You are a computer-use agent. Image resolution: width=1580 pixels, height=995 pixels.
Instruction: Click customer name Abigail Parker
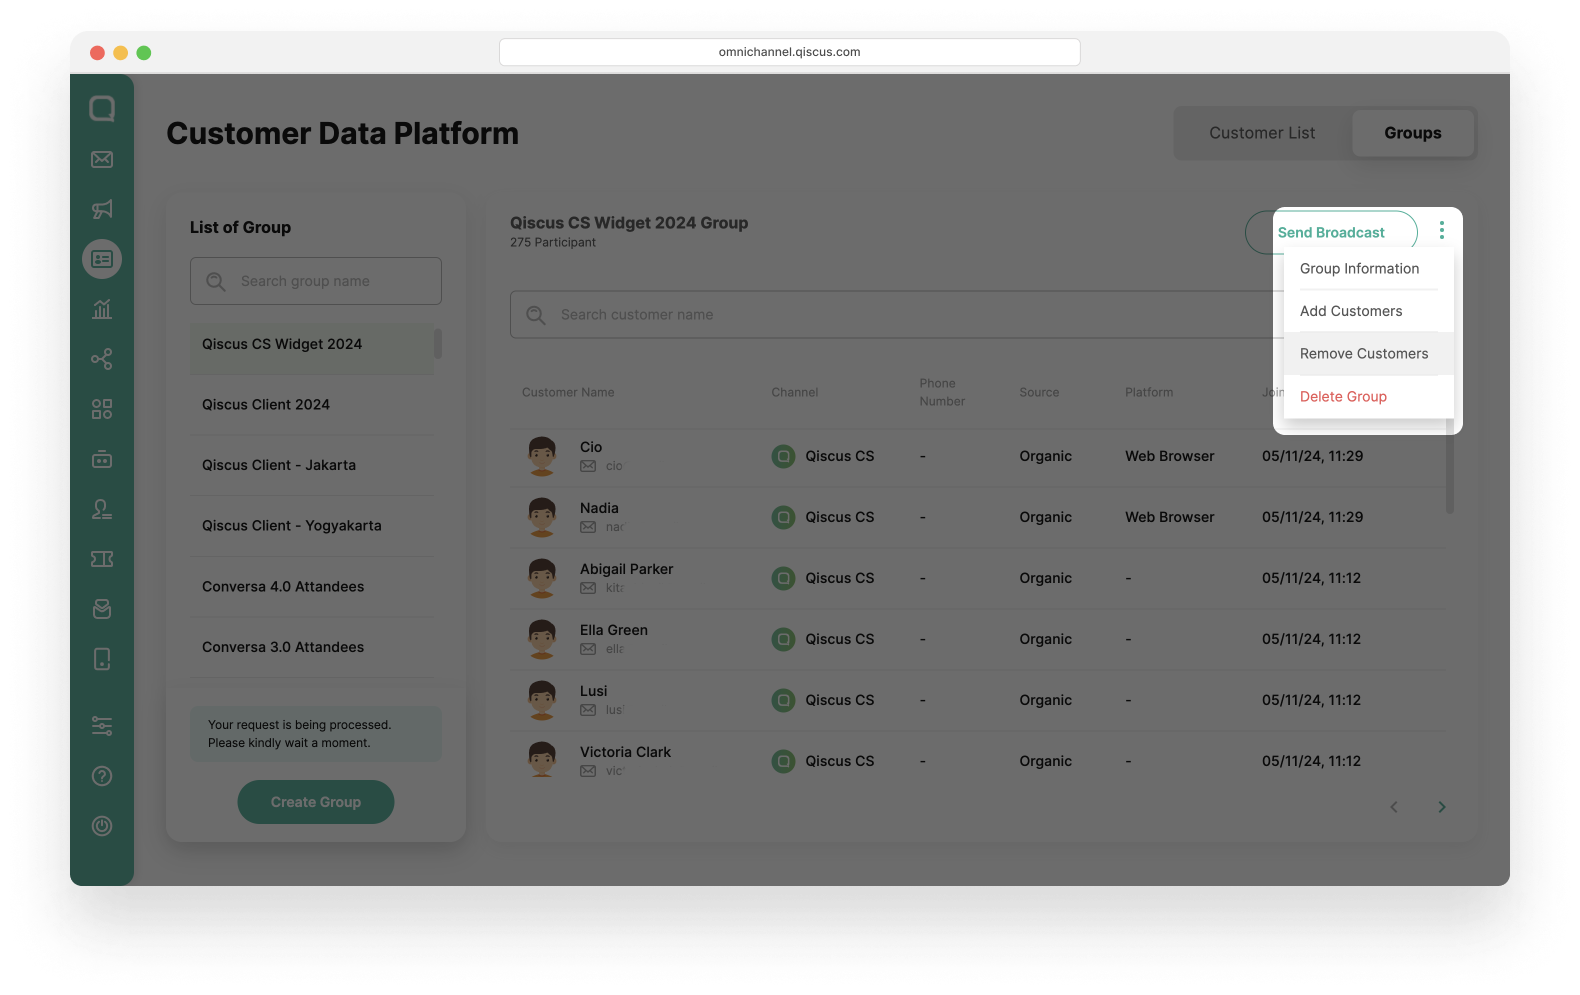(x=626, y=569)
